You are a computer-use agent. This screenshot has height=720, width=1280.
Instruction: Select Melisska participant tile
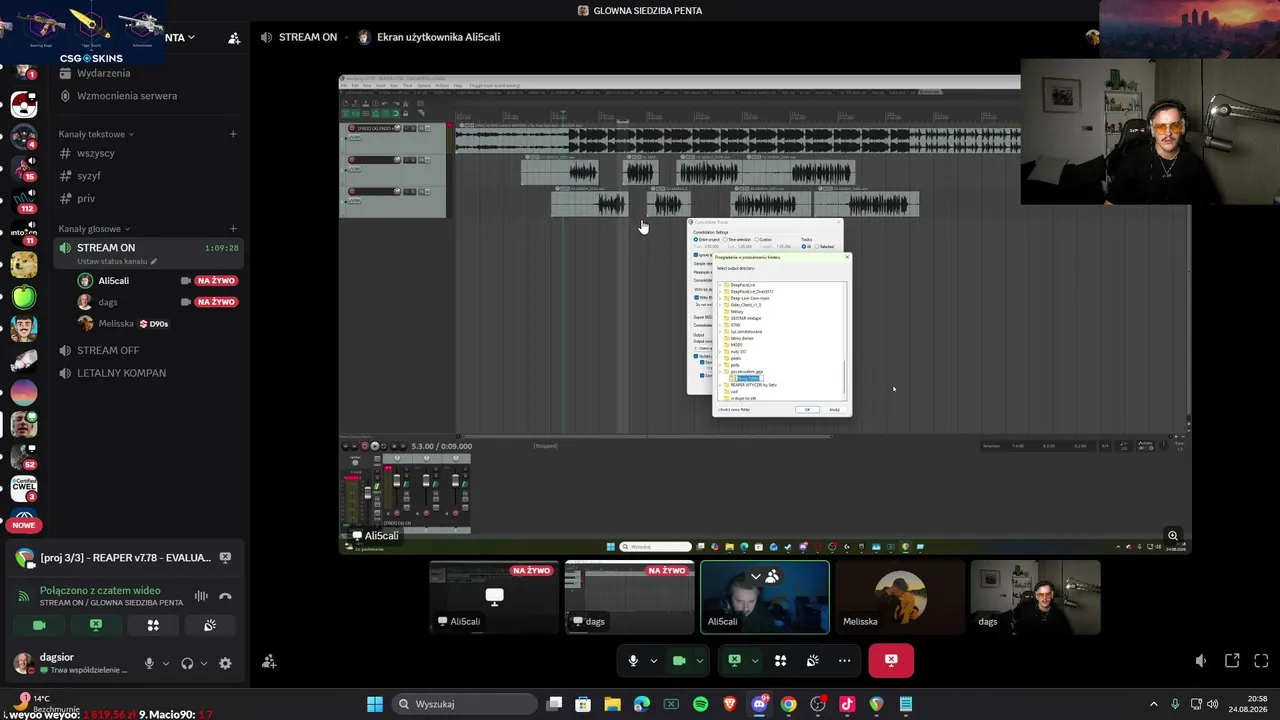(900, 598)
